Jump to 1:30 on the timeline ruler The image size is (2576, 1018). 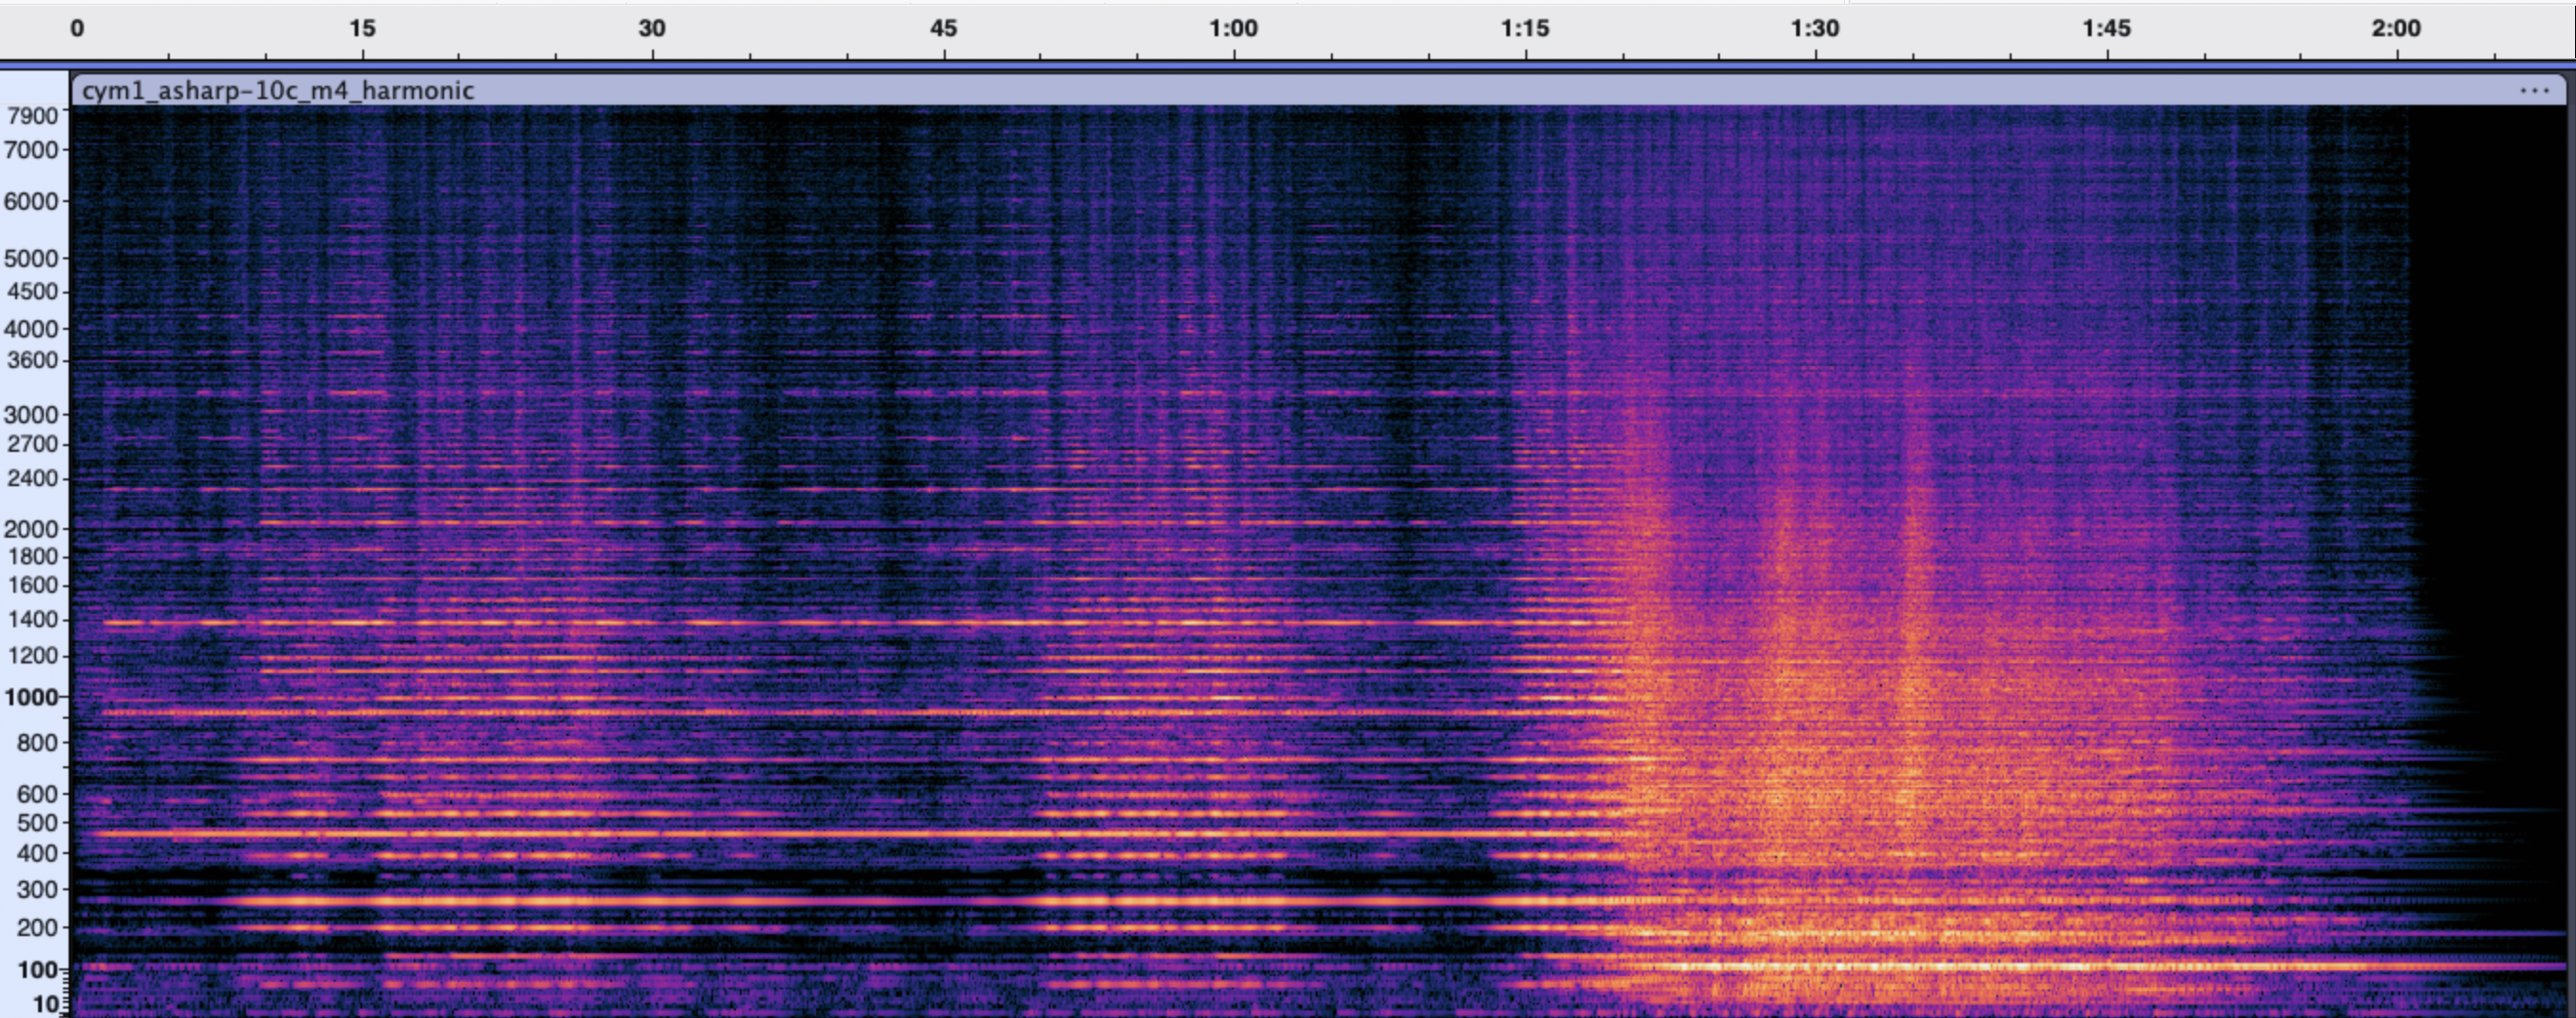coord(1815,28)
